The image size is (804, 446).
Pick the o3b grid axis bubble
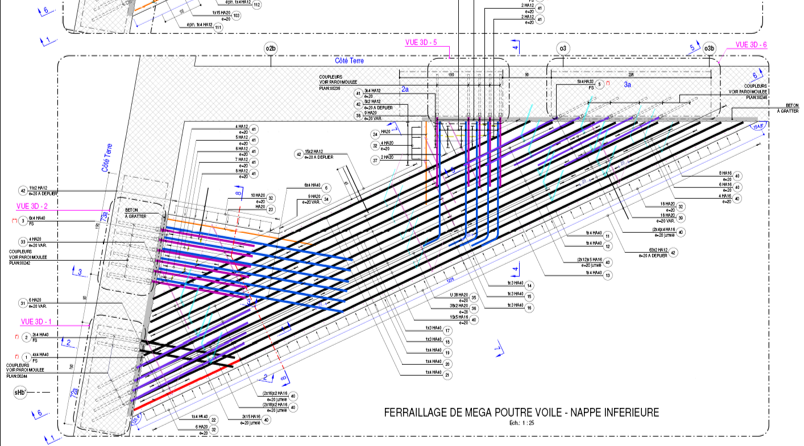point(710,48)
